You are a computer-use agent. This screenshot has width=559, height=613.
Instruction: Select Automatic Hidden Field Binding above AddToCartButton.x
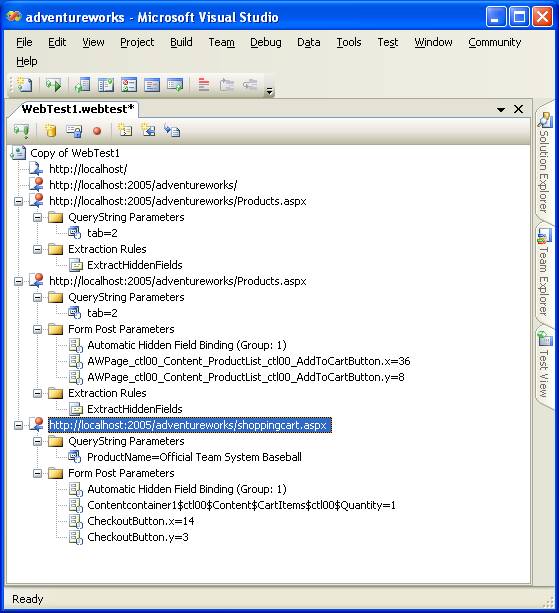click(187, 345)
